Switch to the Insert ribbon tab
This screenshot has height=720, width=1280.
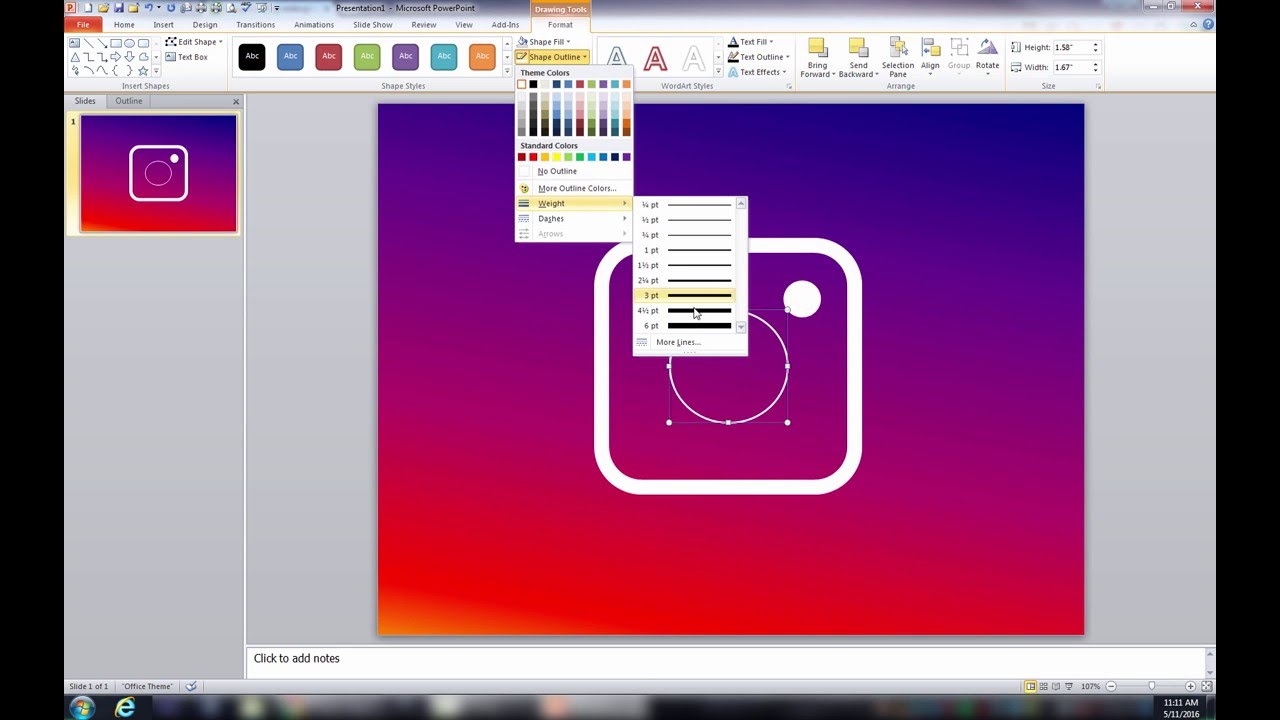tap(163, 25)
